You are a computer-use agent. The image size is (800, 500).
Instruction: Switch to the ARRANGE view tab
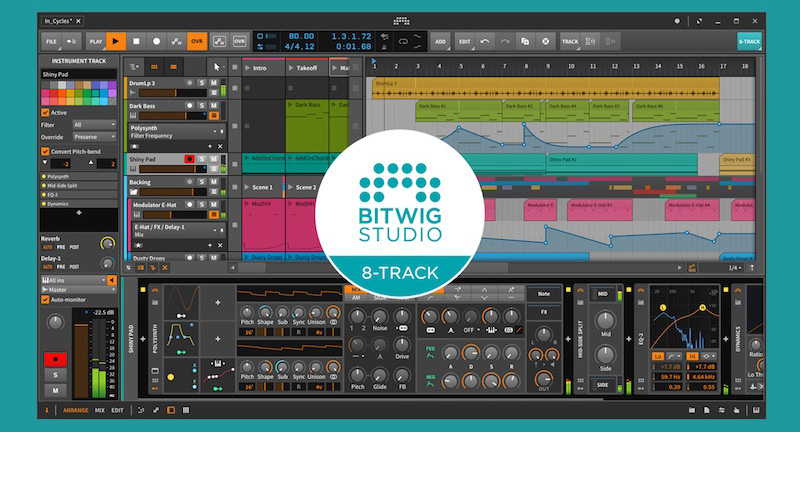pyautogui.click(x=76, y=410)
